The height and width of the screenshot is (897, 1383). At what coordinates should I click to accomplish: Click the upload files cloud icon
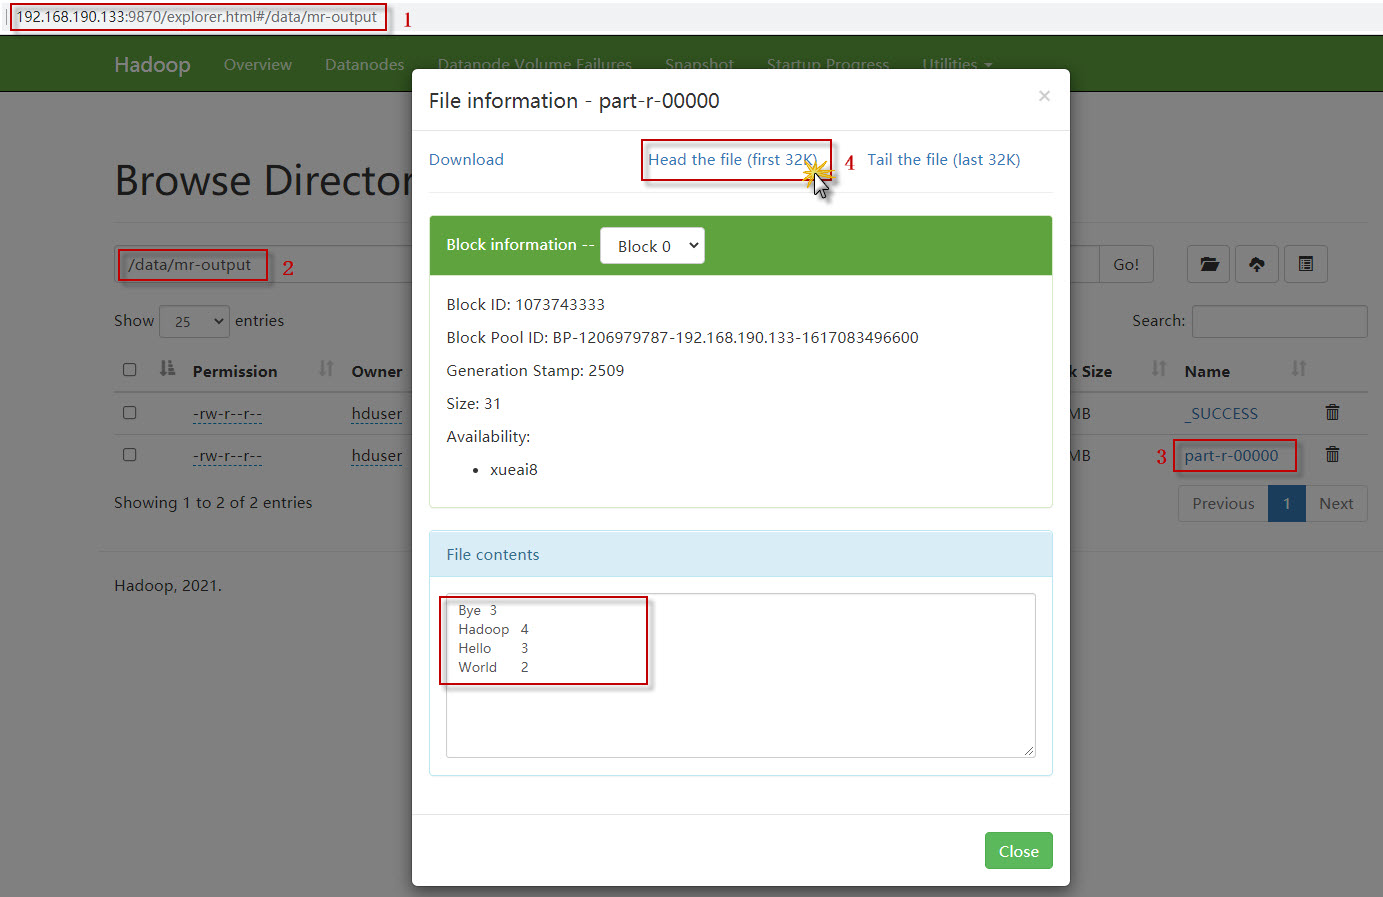coord(1256,264)
